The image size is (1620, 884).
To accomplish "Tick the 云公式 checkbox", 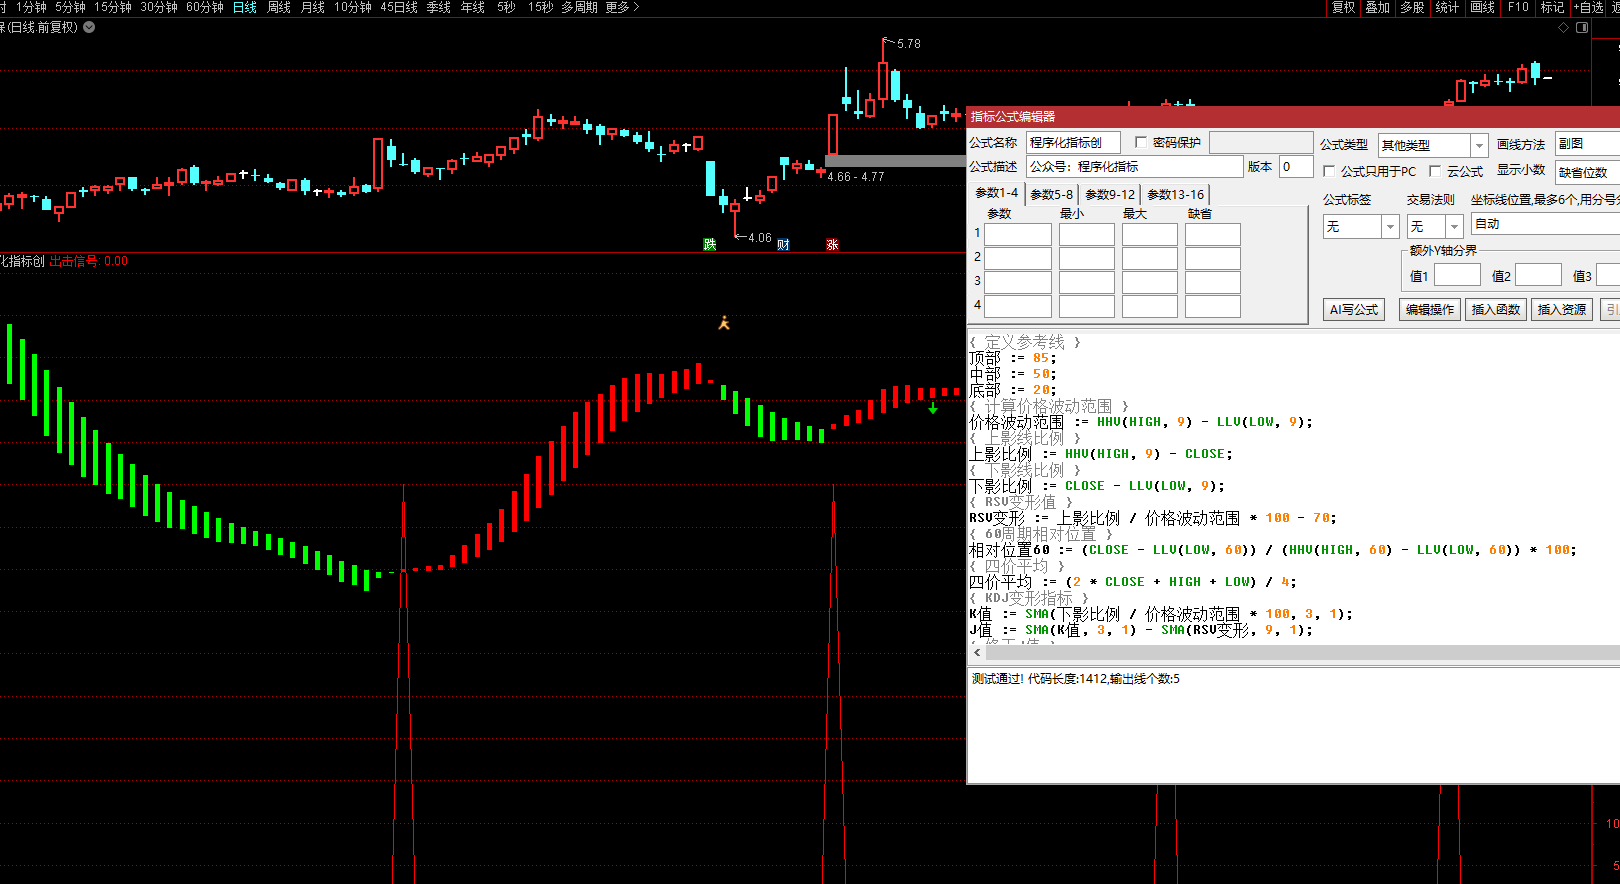I will pos(1436,172).
